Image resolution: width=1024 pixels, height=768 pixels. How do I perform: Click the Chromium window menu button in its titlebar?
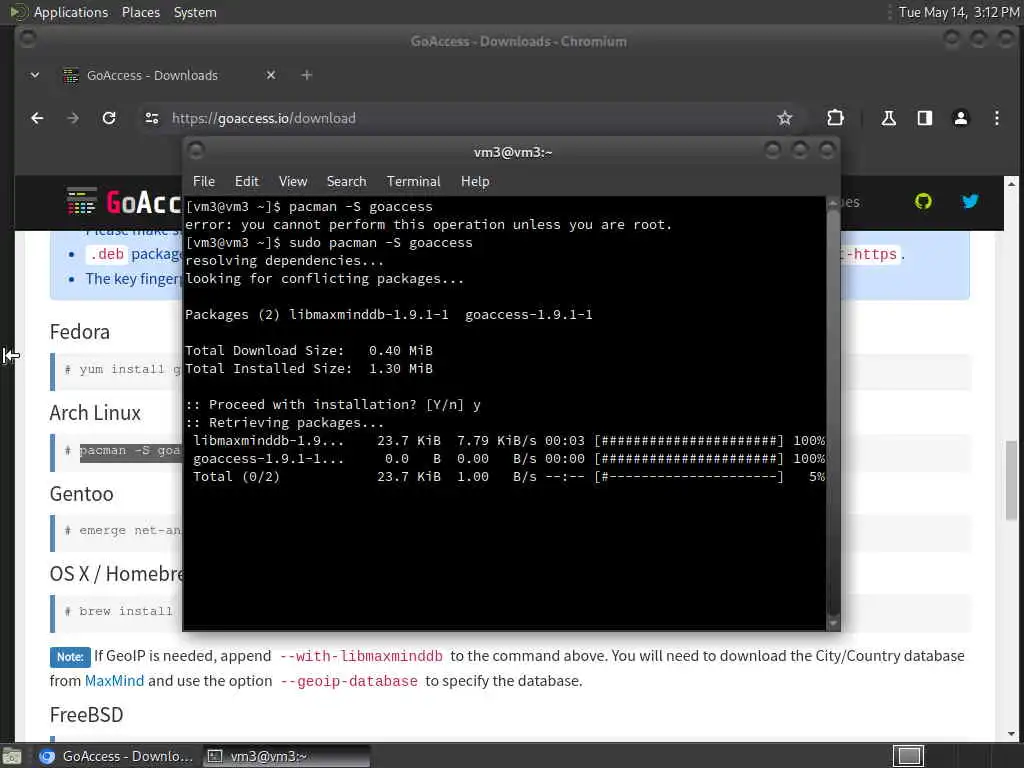tap(27, 39)
